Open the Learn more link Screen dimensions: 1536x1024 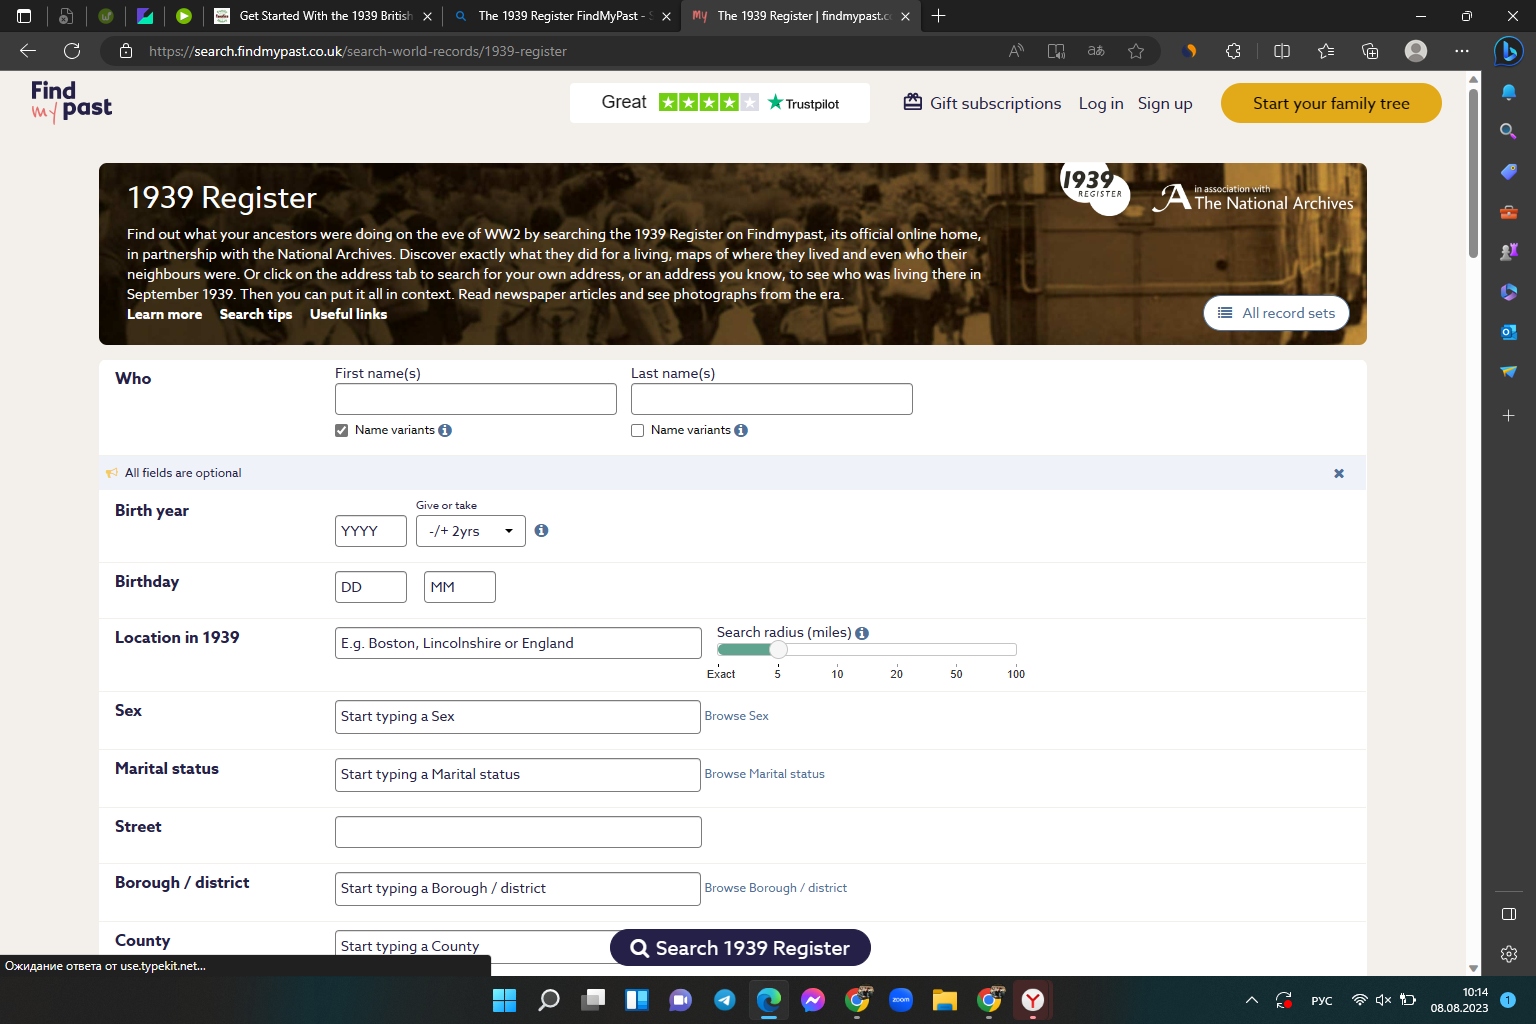[164, 314]
